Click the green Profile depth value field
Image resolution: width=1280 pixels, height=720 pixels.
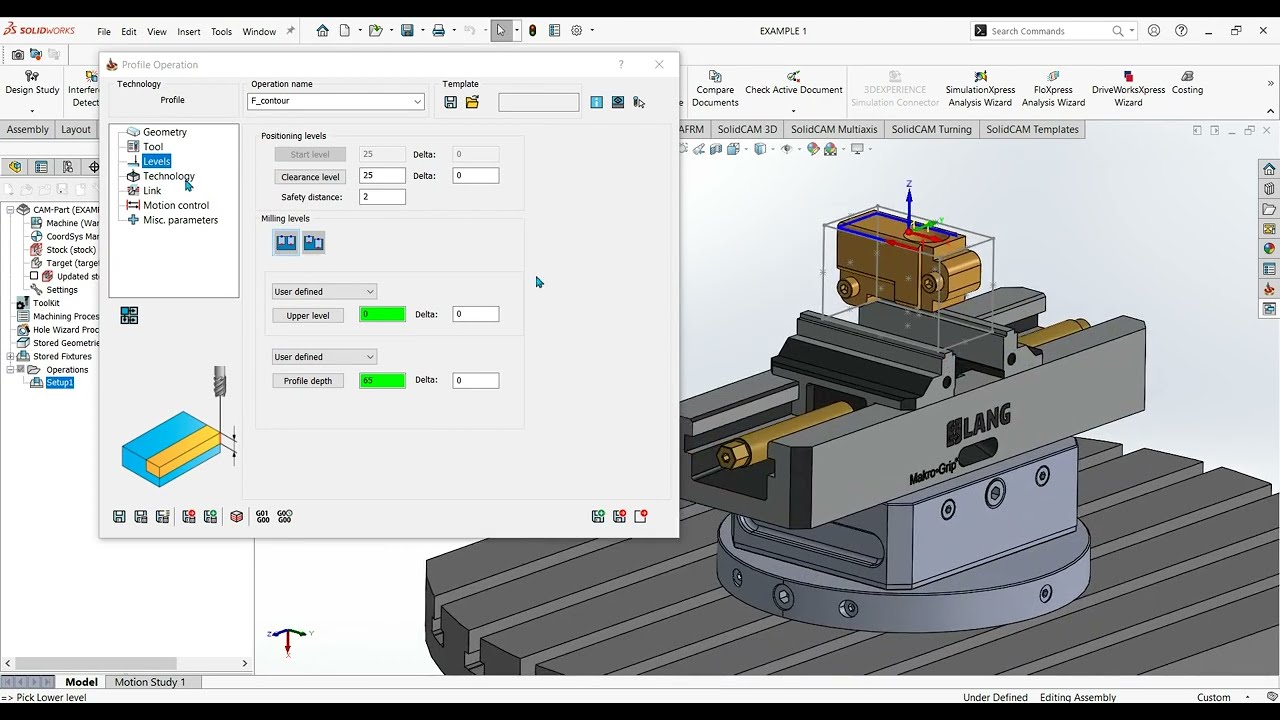(382, 380)
